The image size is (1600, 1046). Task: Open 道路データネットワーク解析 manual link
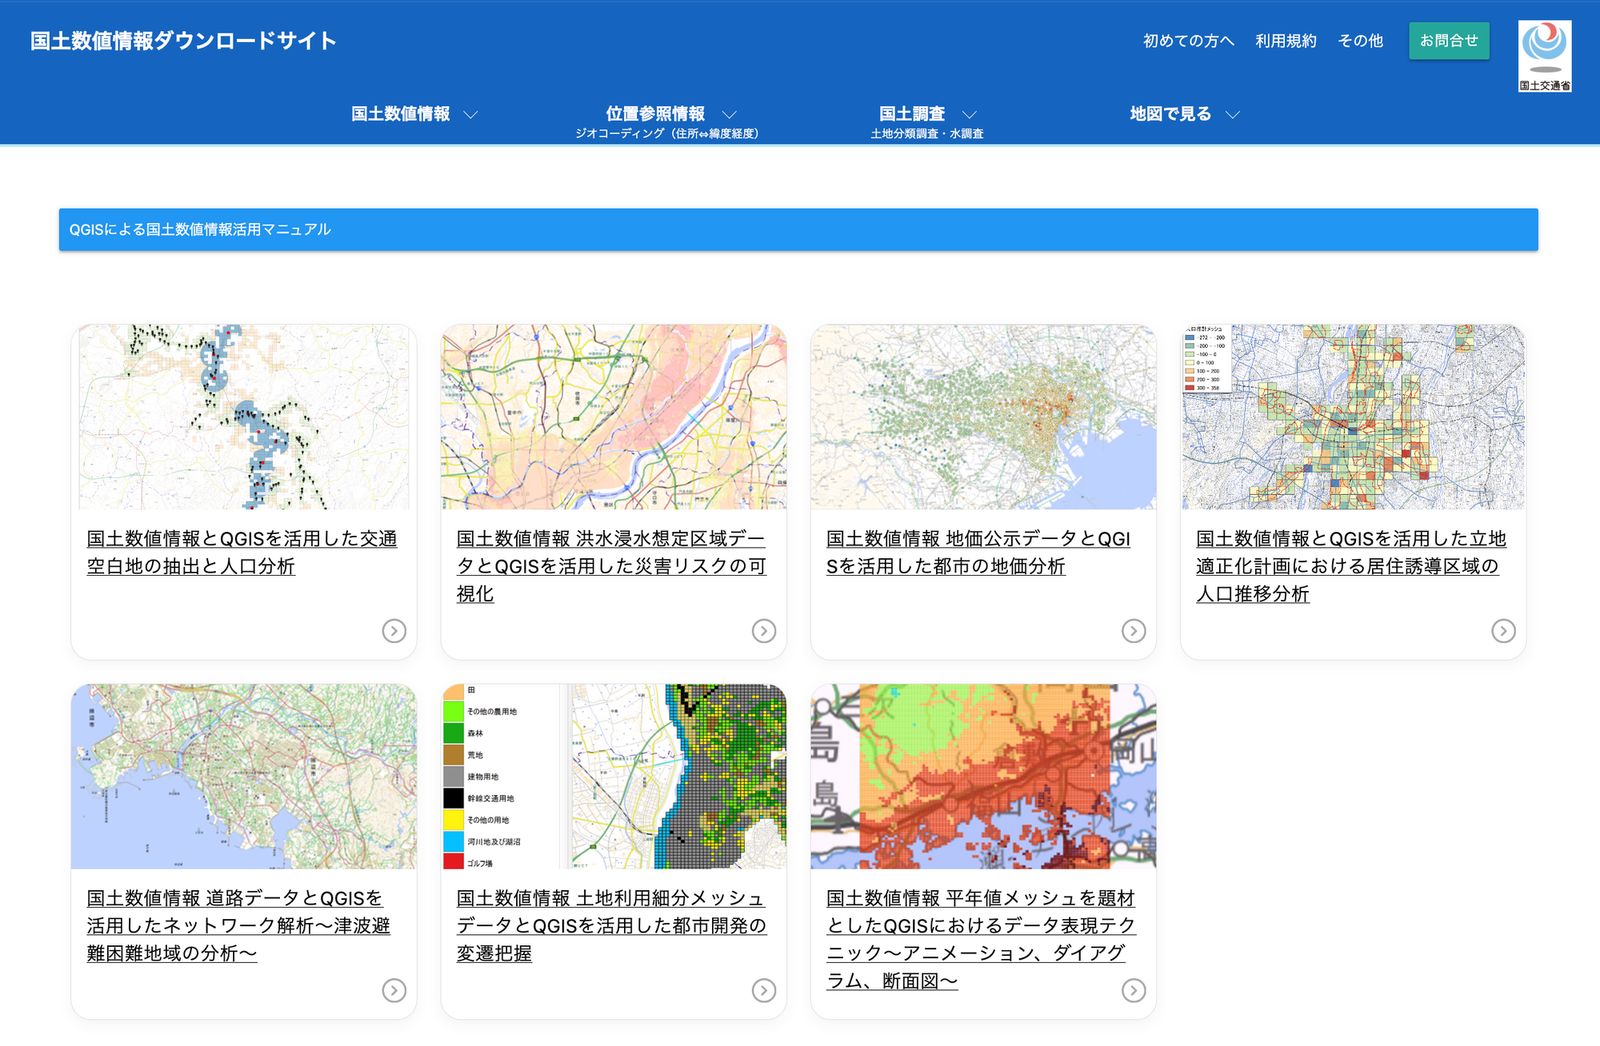238,926
